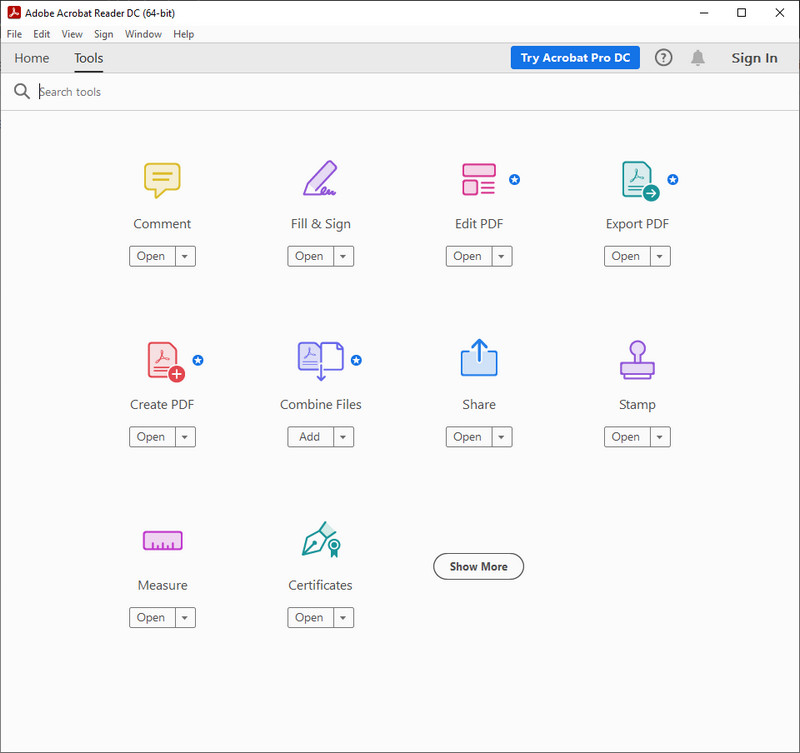The height and width of the screenshot is (753, 800).
Task: Click in the Search tools field
Action: coord(200,92)
